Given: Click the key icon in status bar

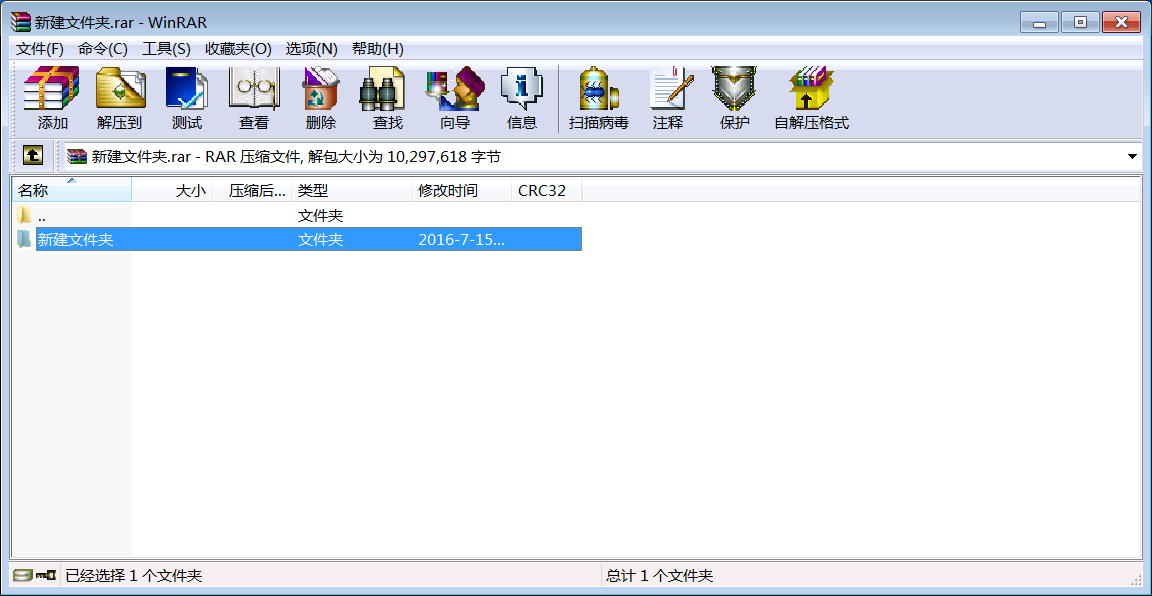Looking at the screenshot, I should pos(46,575).
